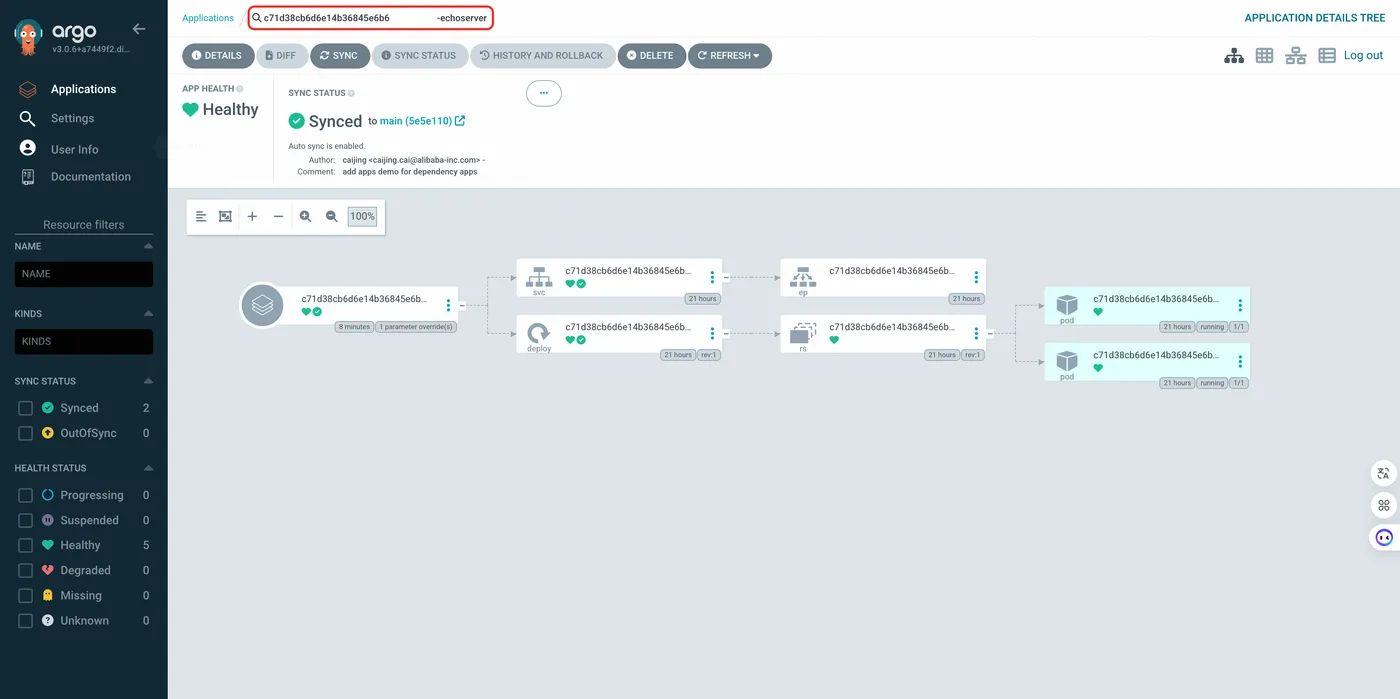Click the DETAILS button
Viewport: 1400px width, 699px height.
[x=217, y=56]
